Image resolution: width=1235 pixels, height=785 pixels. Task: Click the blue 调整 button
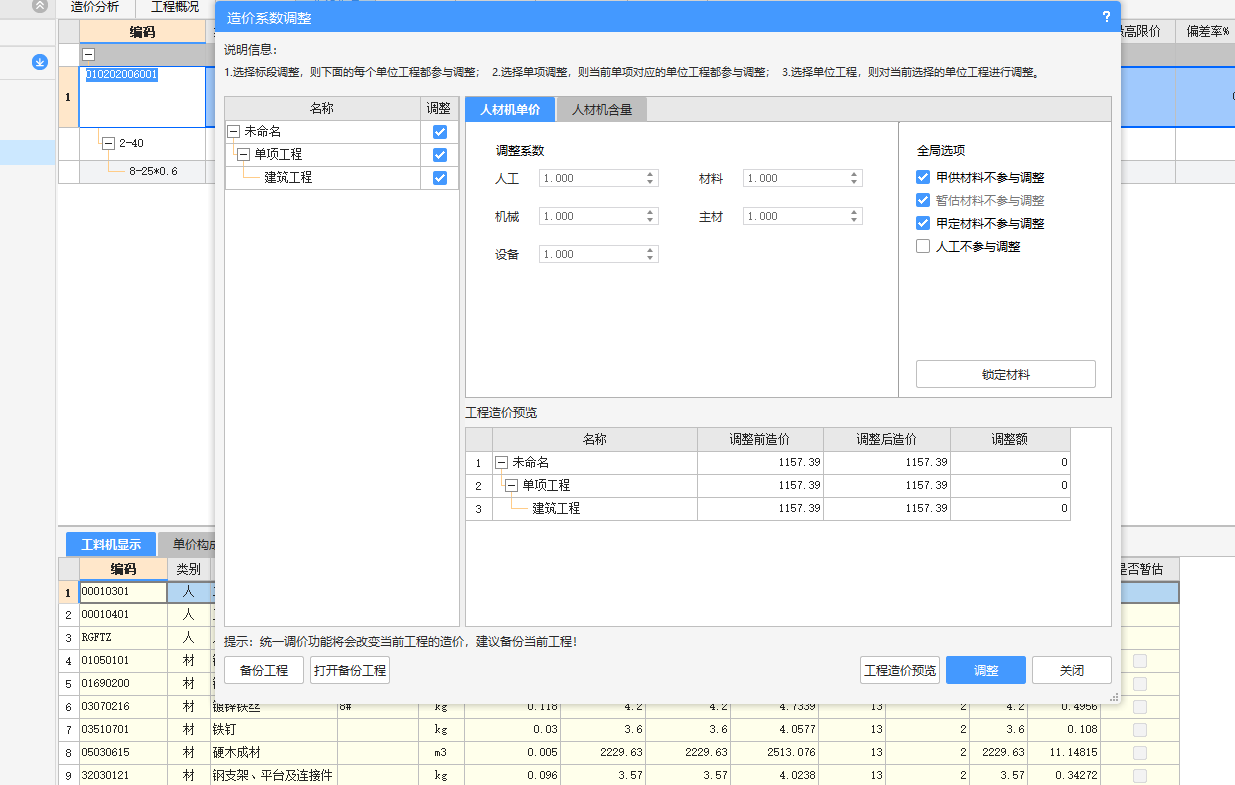tap(986, 670)
